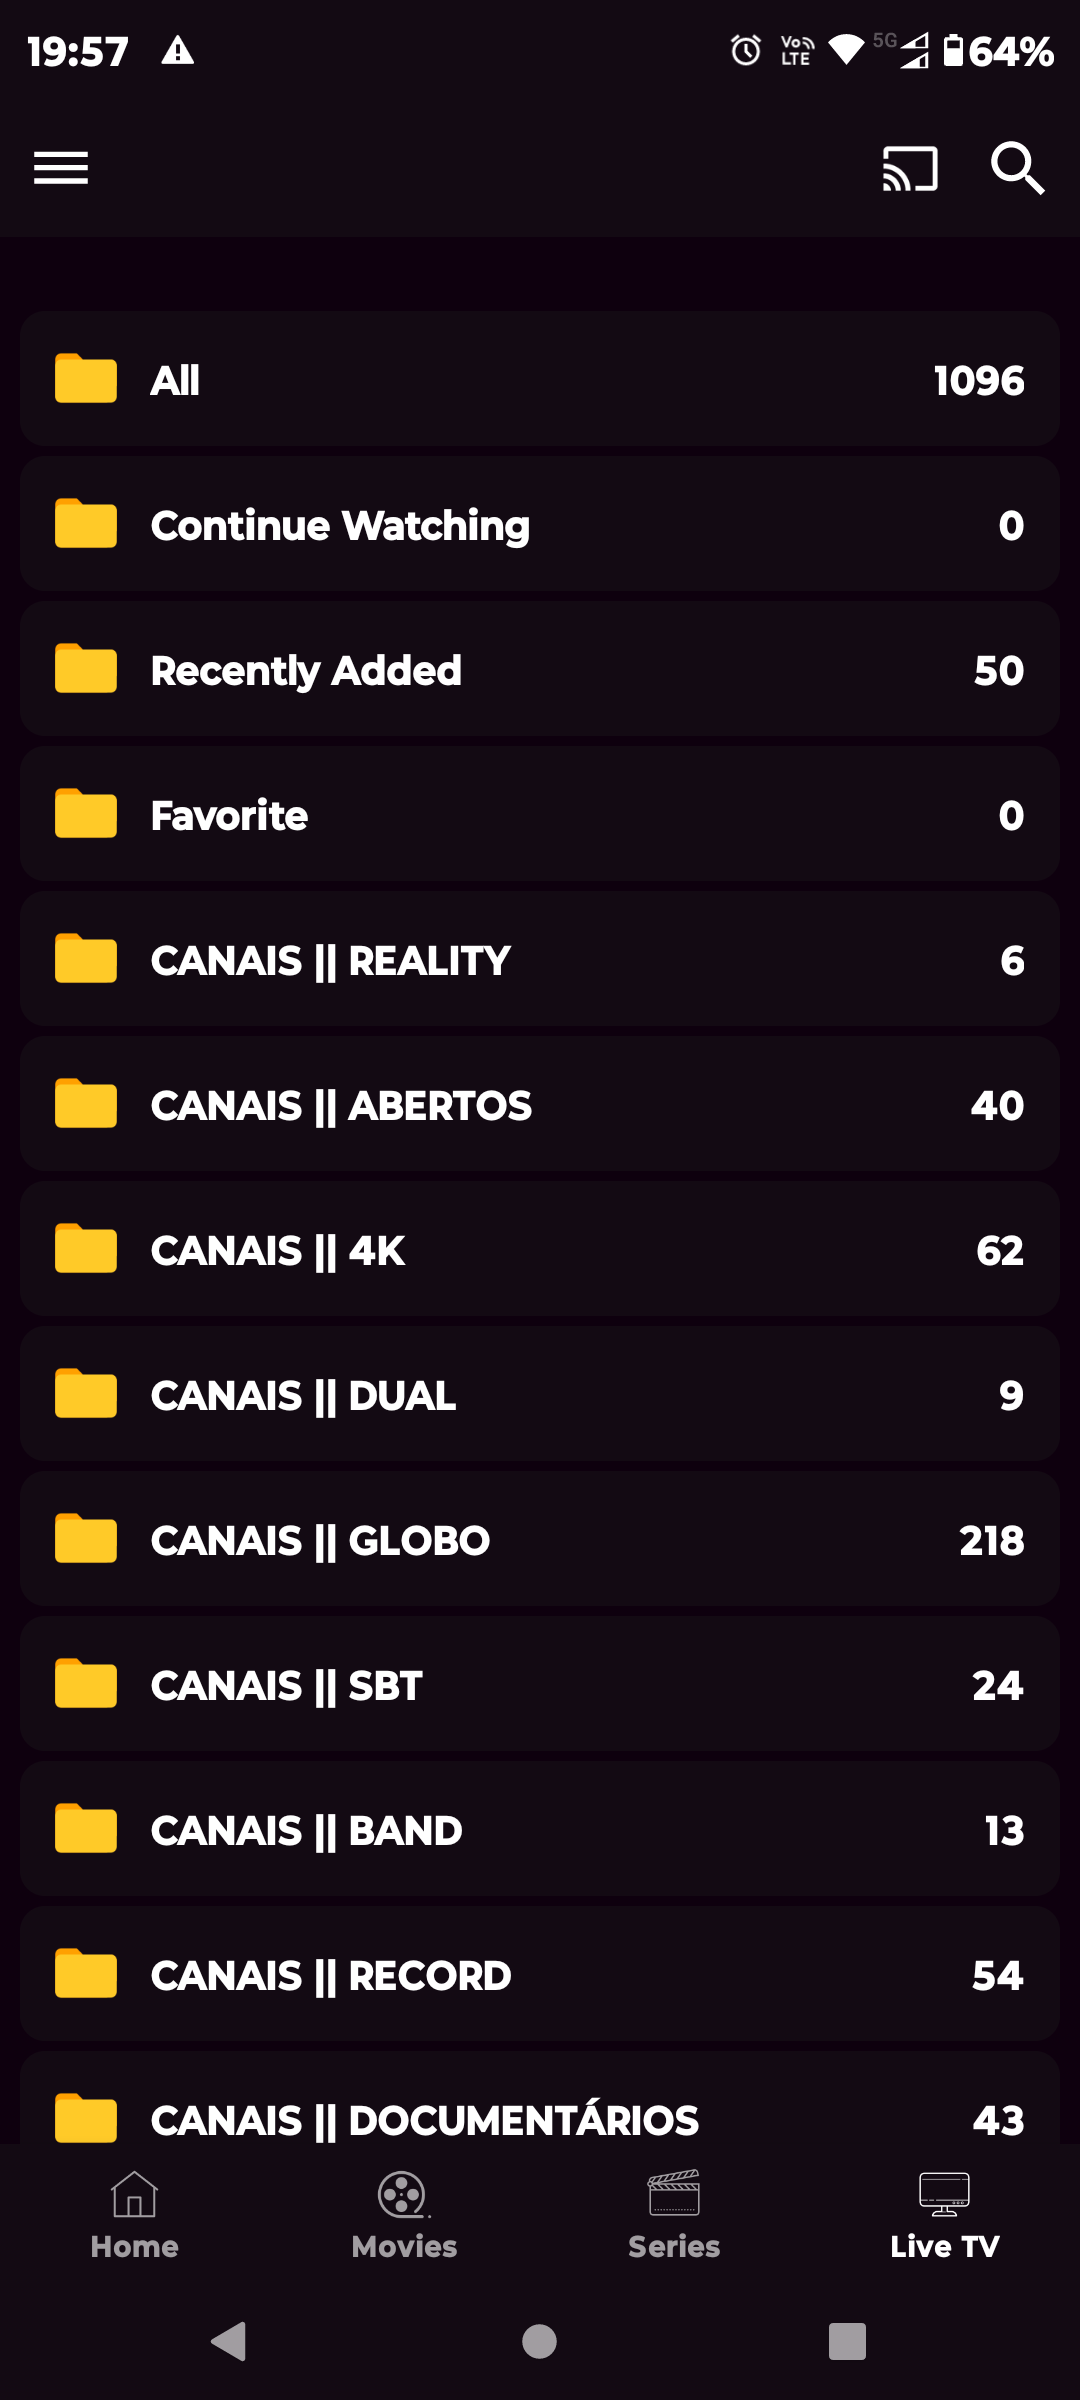The image size is (1080, 2400).
Task: Tap the Cast screen icon
Action: pos(910,168)
